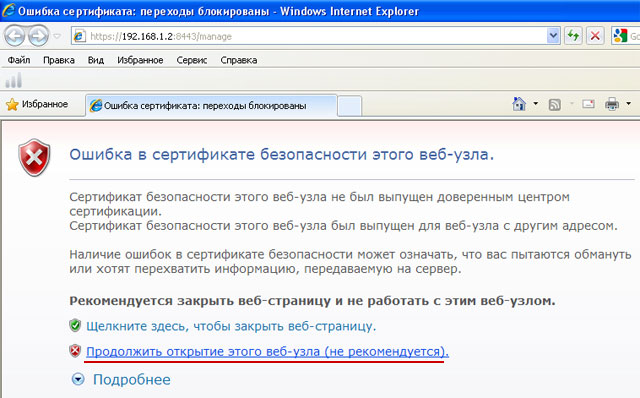The height and width of the screenshot is (398, 640).
Task: Open the Home button dropdown arrow
Action: point(536,104)
